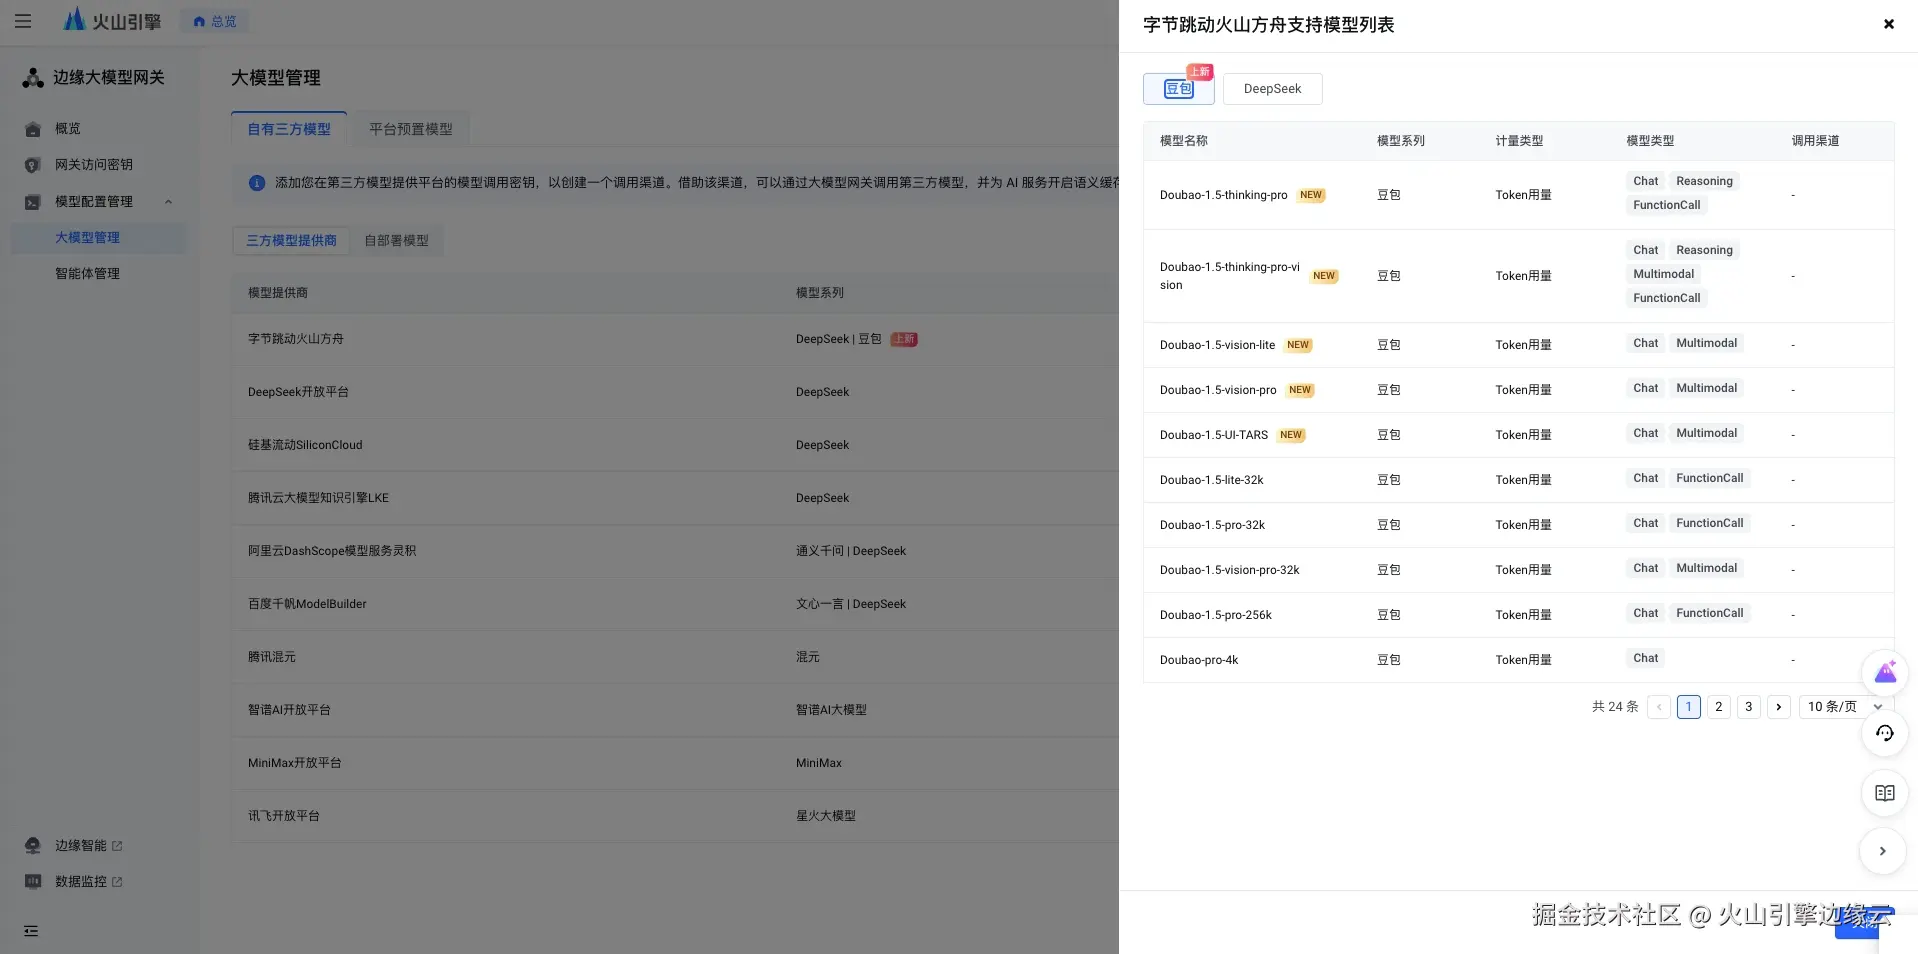
Task: Click the Reasoning tag of Doubao-1.5-thinking-pro
Action: pyautogui.click(x=1704, y=181)
